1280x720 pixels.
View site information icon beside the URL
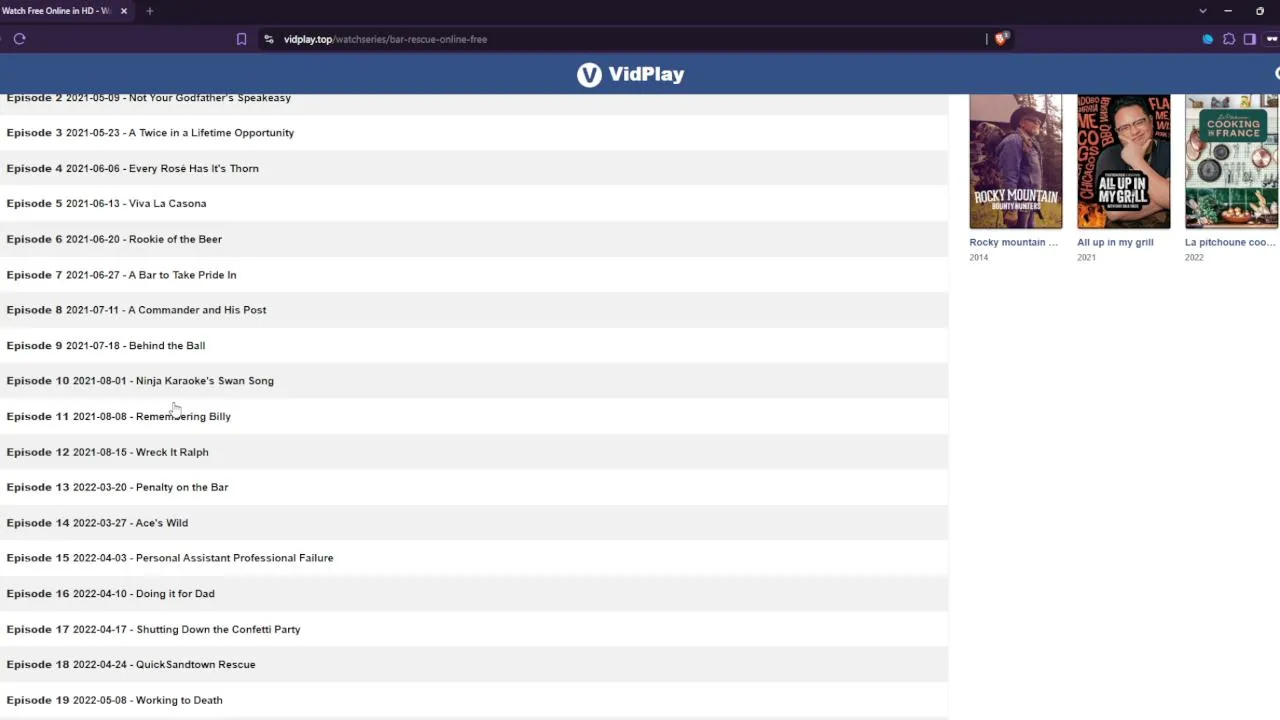[x=268, y=39]
